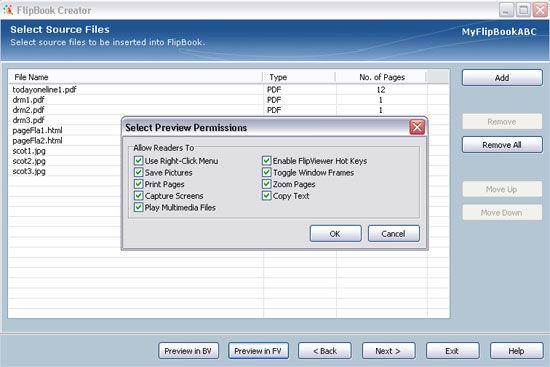Screen dimensions: 550x367
Task: Click the 12 pages cell for todayoneline1.pdf
Action: pos(381,90)
